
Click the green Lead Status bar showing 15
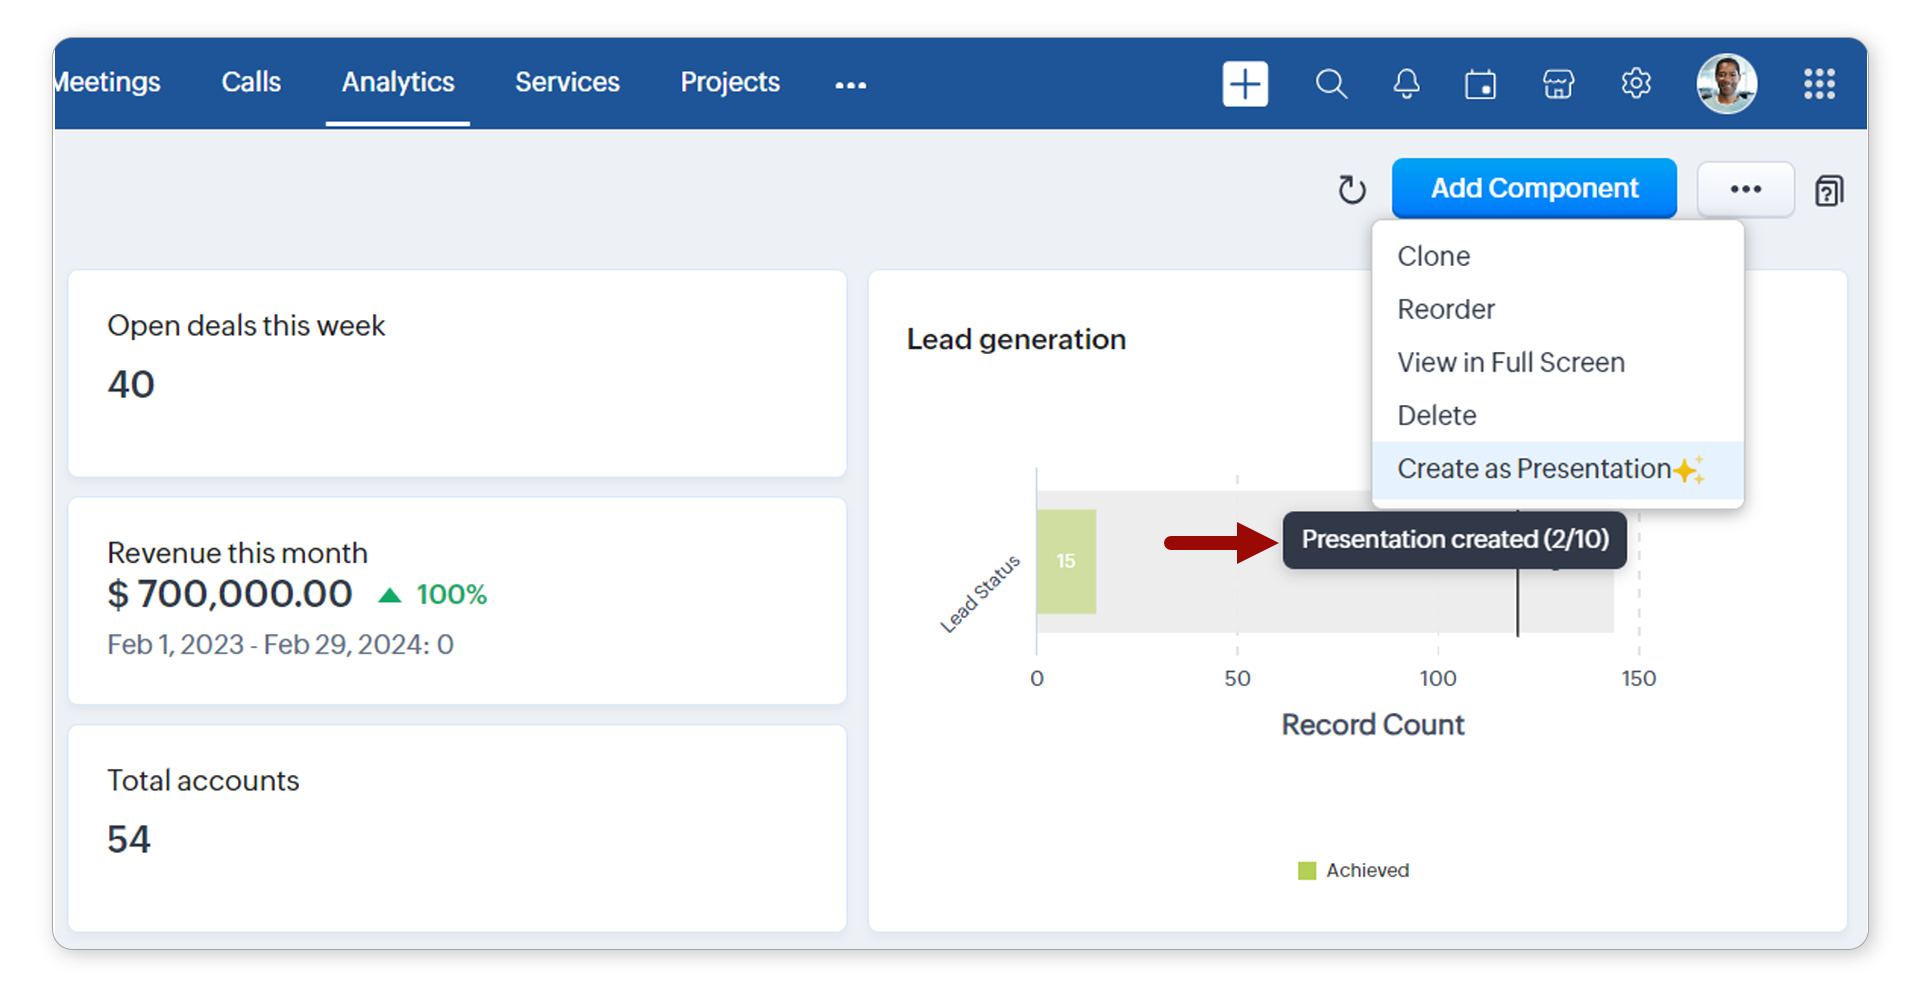1065,561
